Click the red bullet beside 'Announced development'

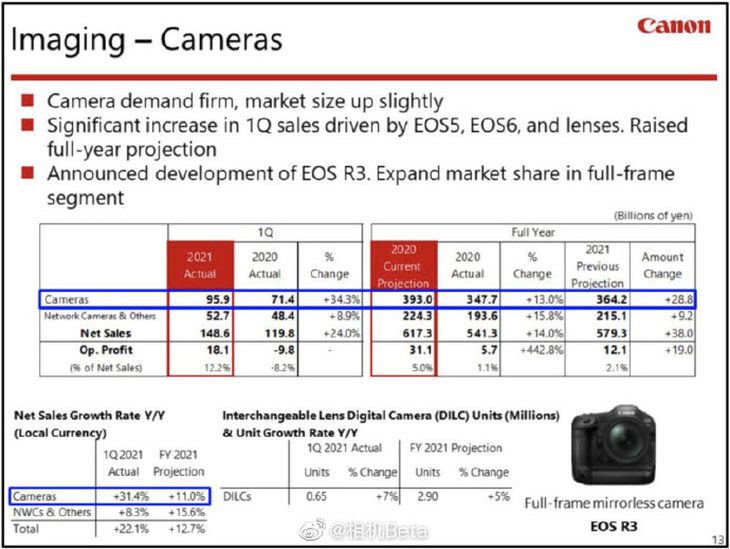[x=28, y=174]
